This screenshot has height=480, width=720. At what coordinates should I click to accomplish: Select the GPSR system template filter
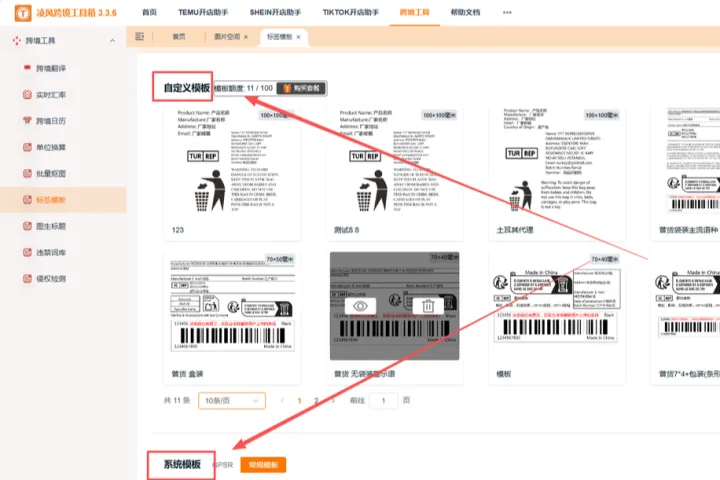coord(223,465)
